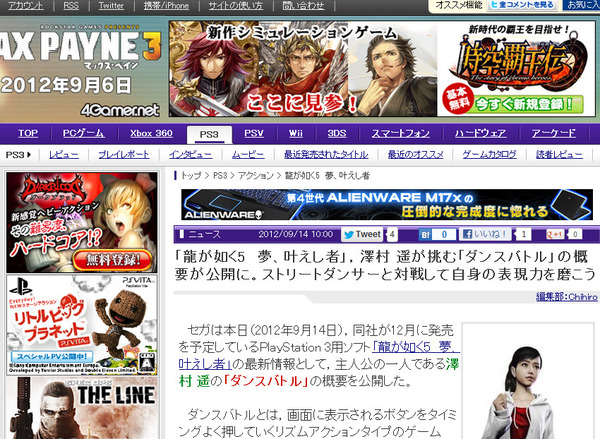Click the article date 2012/09/14 10:00
This screenshot has width=600, height=439.
[295, 234]
